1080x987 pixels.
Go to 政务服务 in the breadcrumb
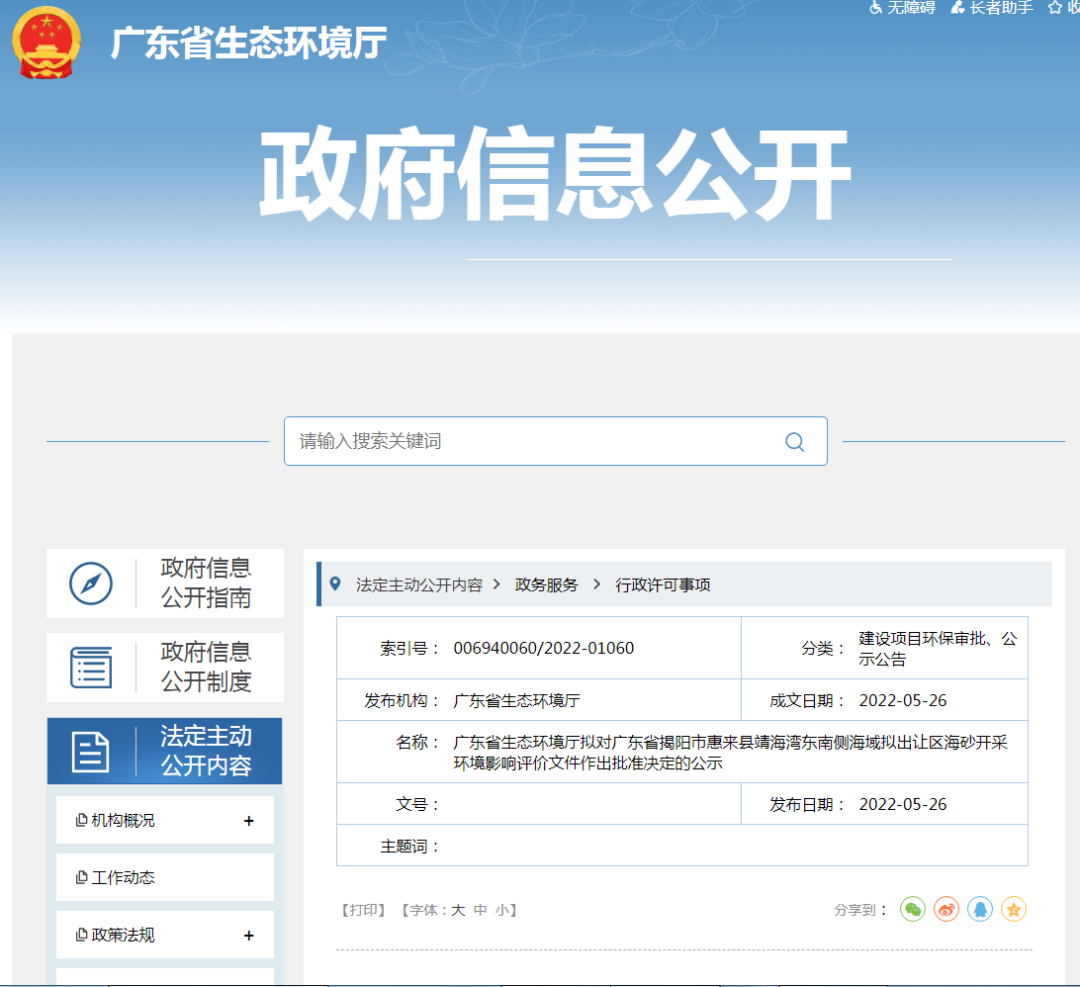(546, 585)
